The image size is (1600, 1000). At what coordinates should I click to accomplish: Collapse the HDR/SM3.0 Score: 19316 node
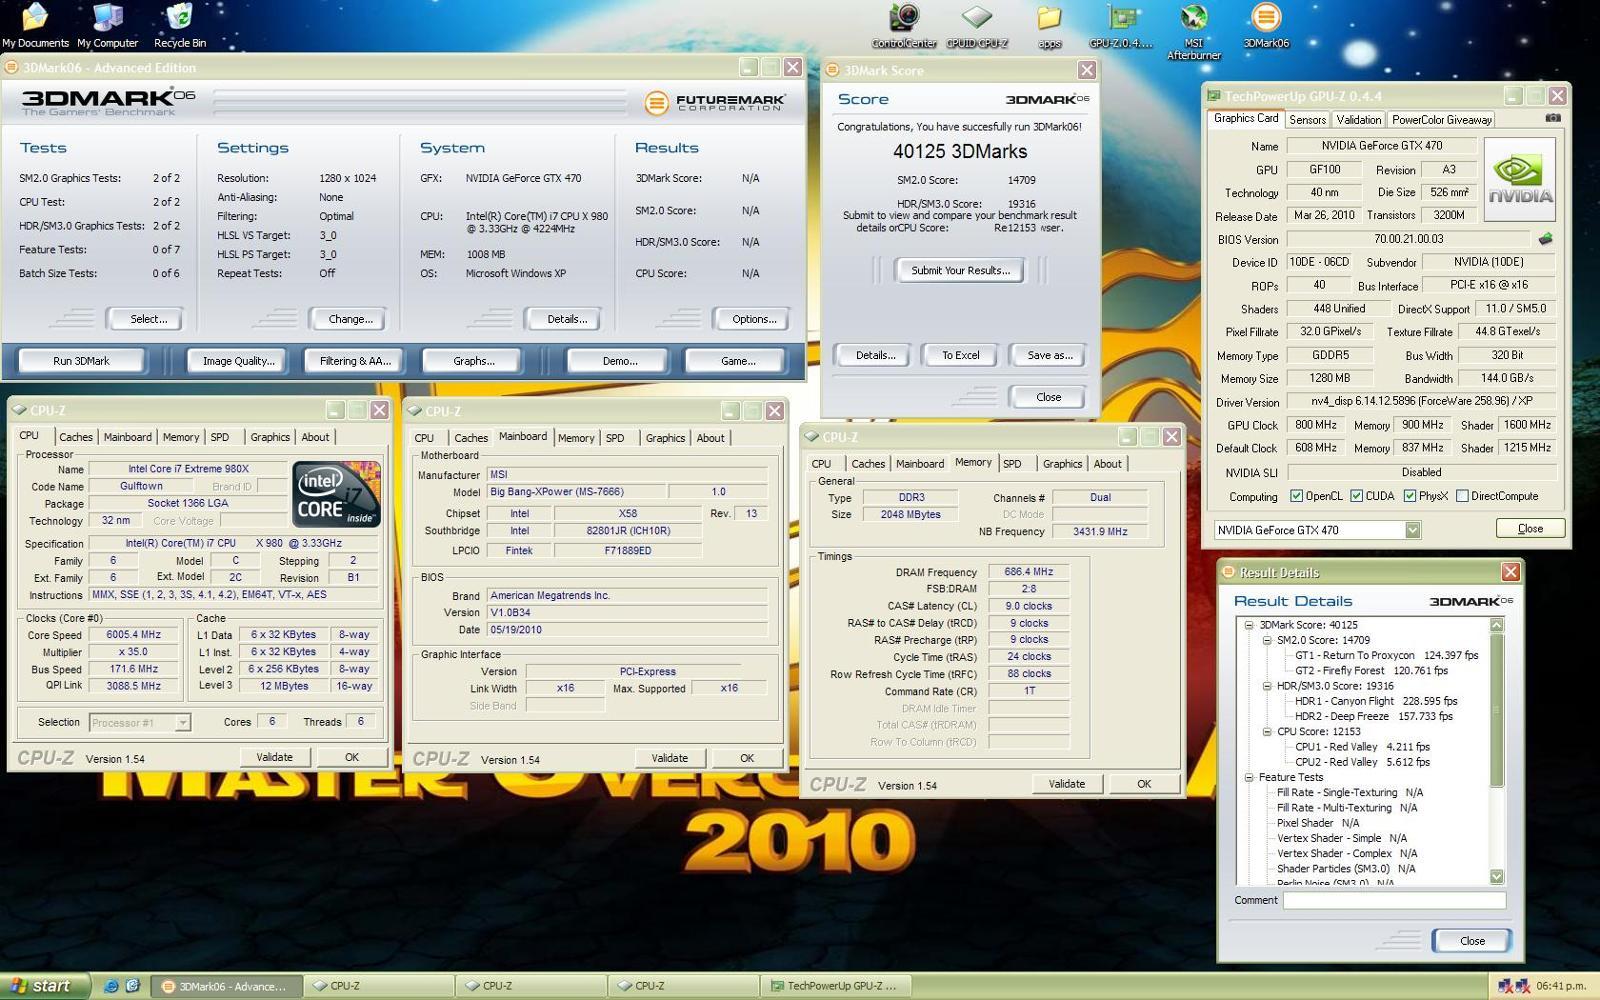[1266, 686]
